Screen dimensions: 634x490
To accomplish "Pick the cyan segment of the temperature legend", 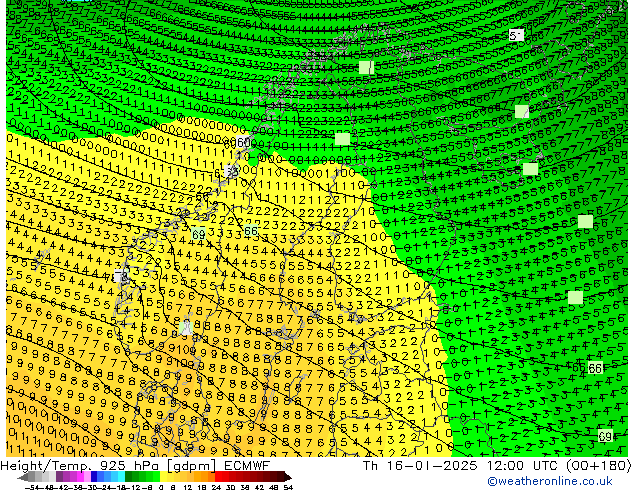I will [x=121, y=476].
